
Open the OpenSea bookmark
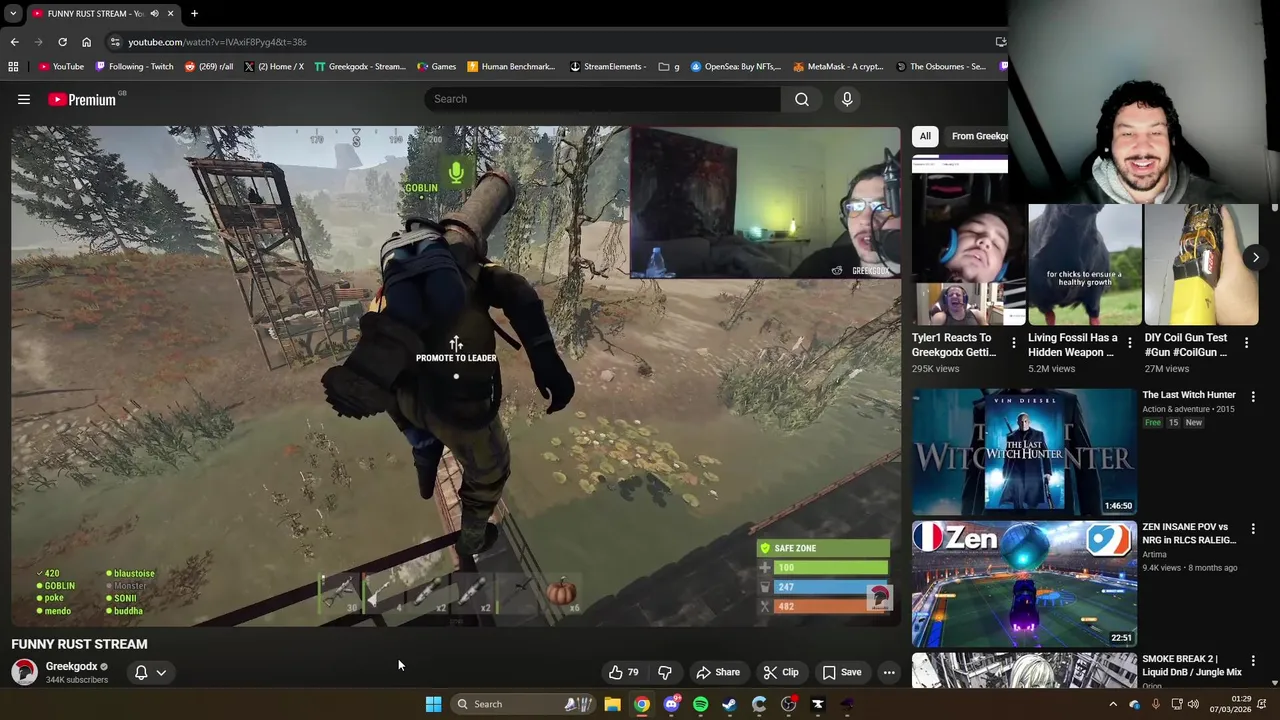(736, 67)
